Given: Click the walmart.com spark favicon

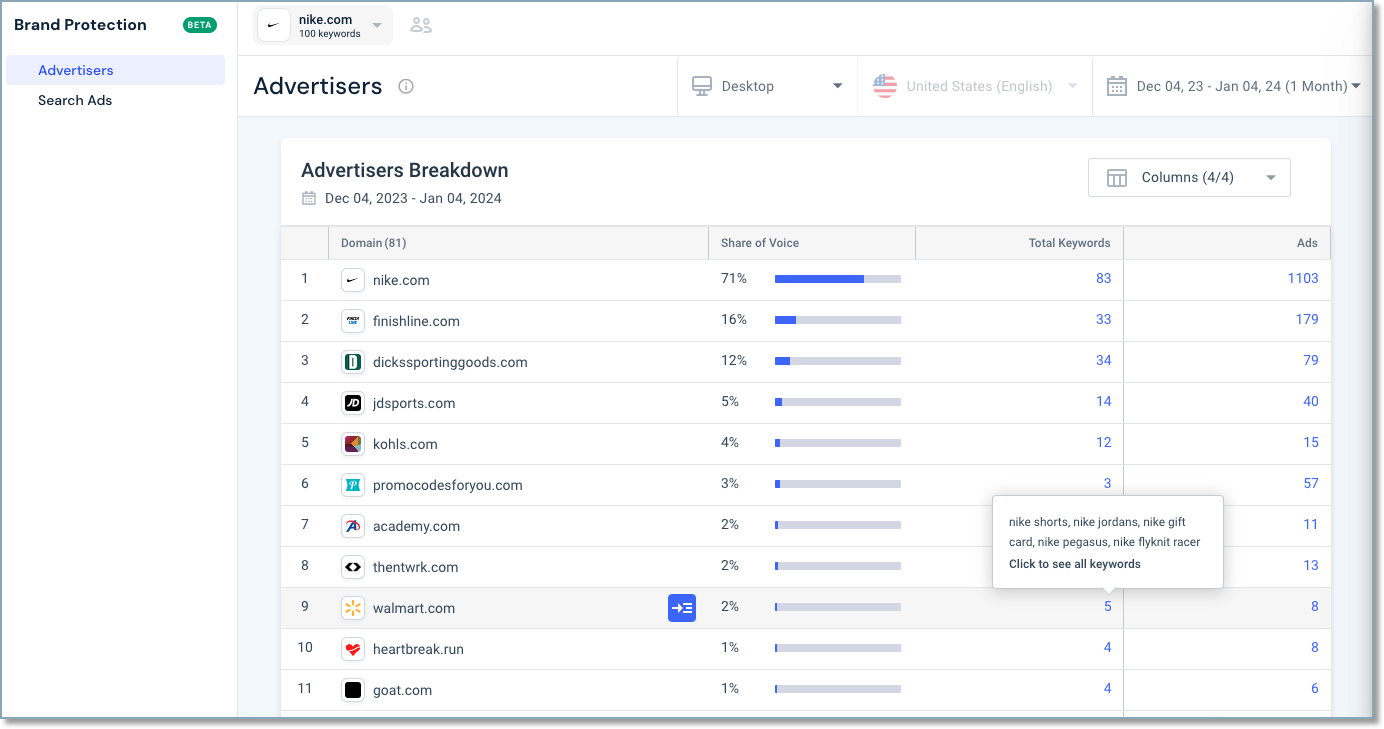Looking at the screenshot, I should (352, 608).
